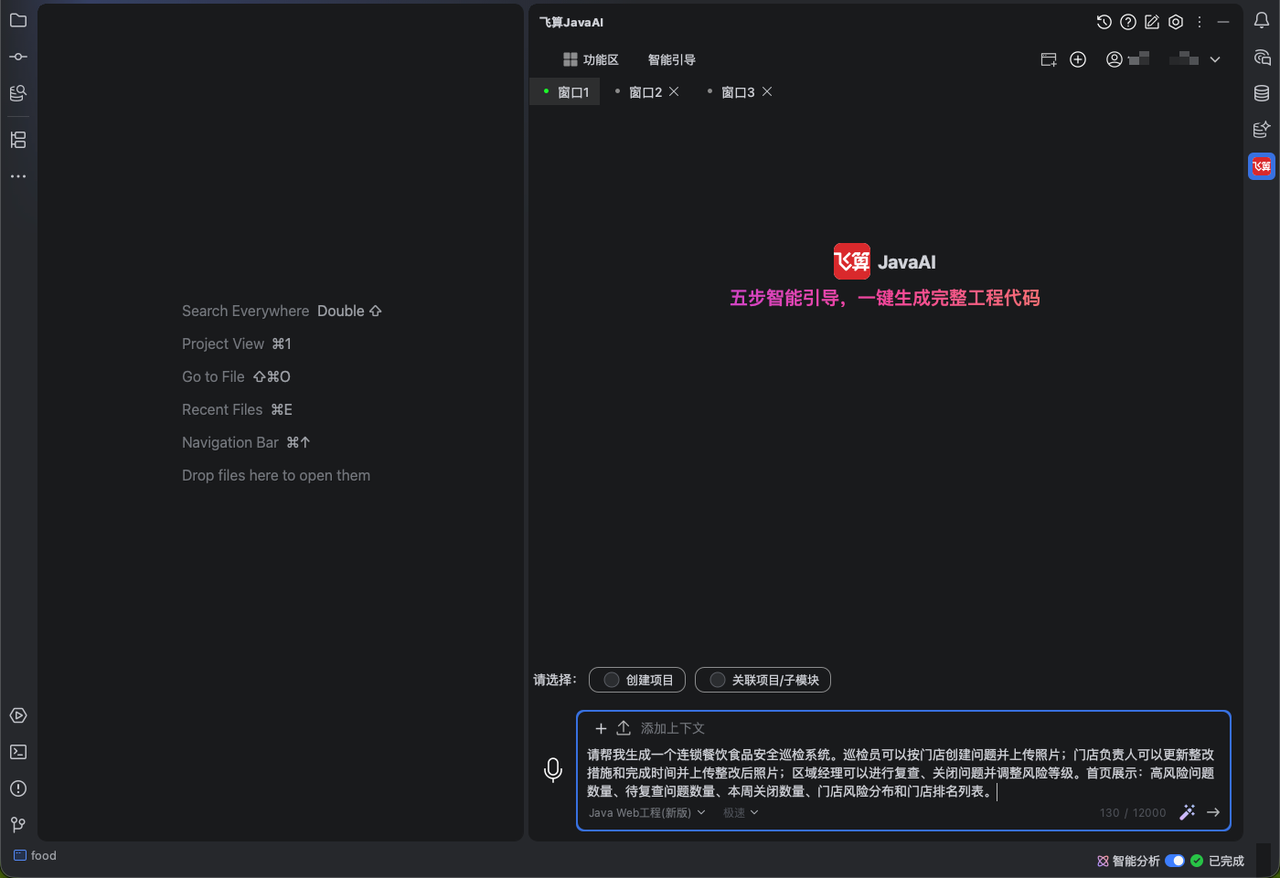This screenshot has width=1280, height=878.
Task: Click the magic wand prompt optimize icon
Action: tap(1187, 812)
